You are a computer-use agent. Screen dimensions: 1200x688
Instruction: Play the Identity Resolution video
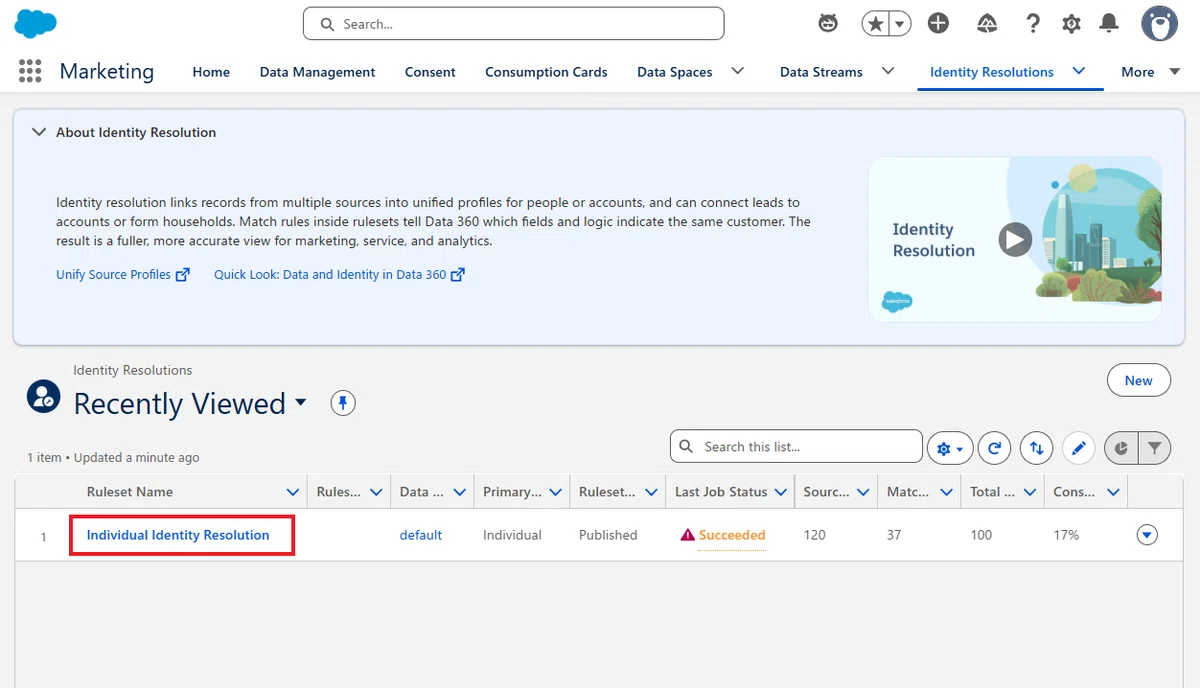(x=1015, y=239)
